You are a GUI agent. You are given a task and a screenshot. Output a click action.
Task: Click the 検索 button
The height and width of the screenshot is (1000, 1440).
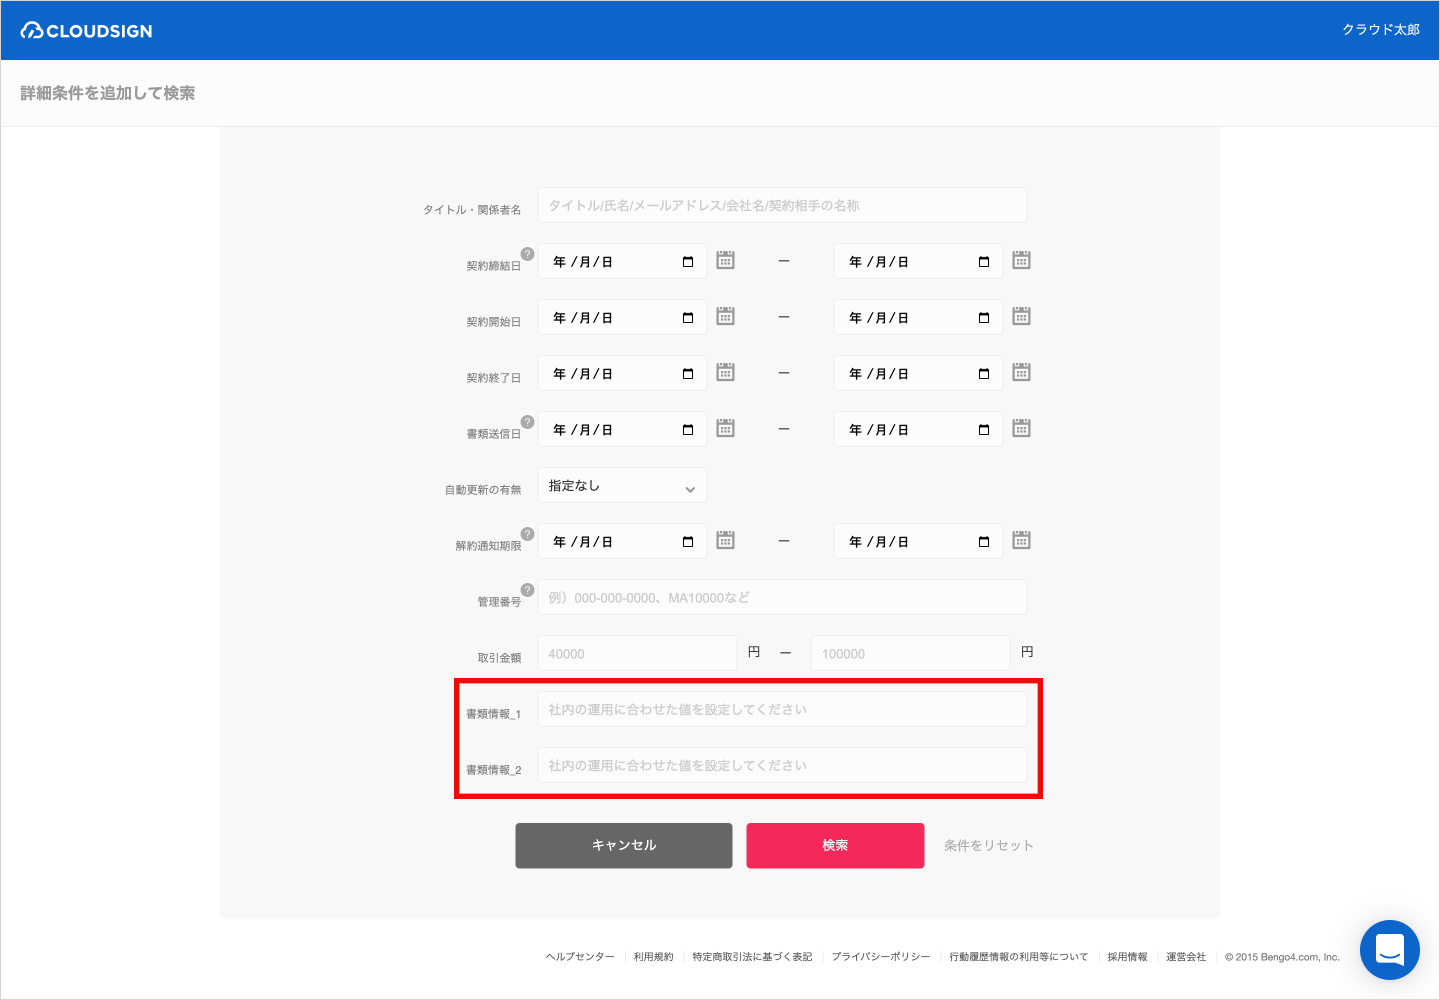(835, 845)
